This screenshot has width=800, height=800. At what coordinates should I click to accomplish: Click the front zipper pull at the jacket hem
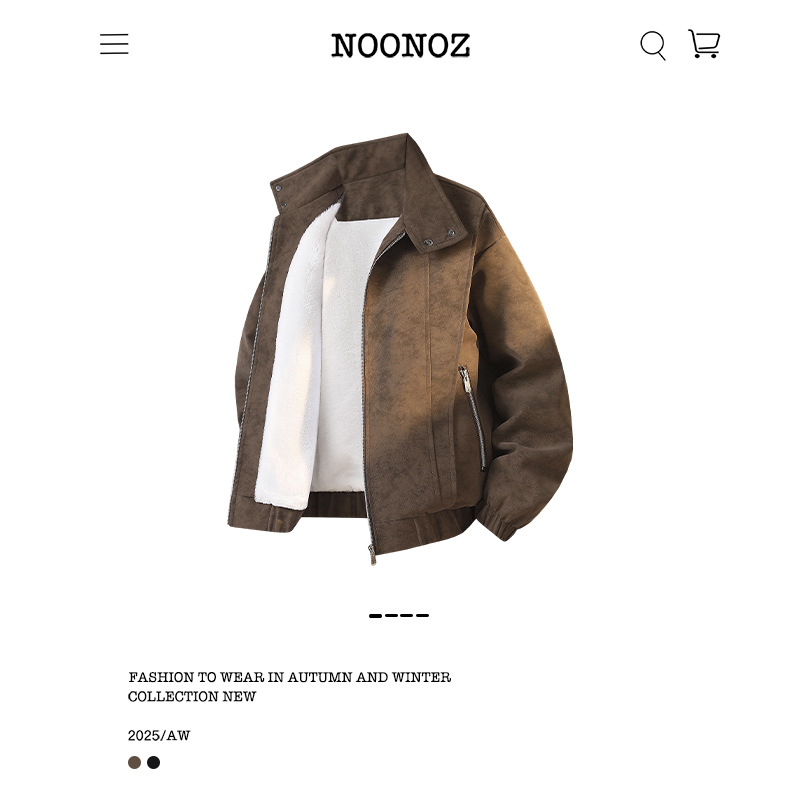(x=372, y=555)
